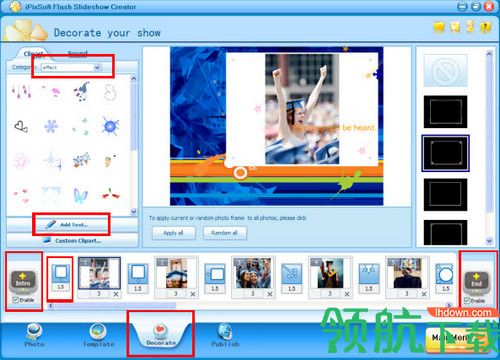Click the End plus icon button
The image size is (500, 360).
pos(476,283)
